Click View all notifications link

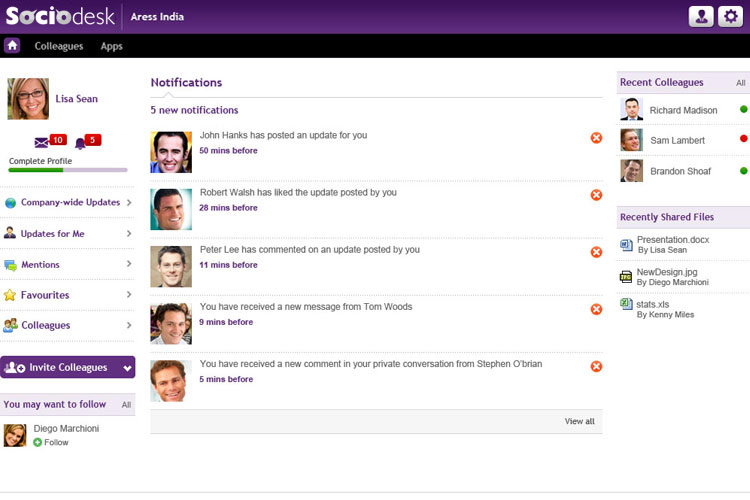tap(579, 421)
